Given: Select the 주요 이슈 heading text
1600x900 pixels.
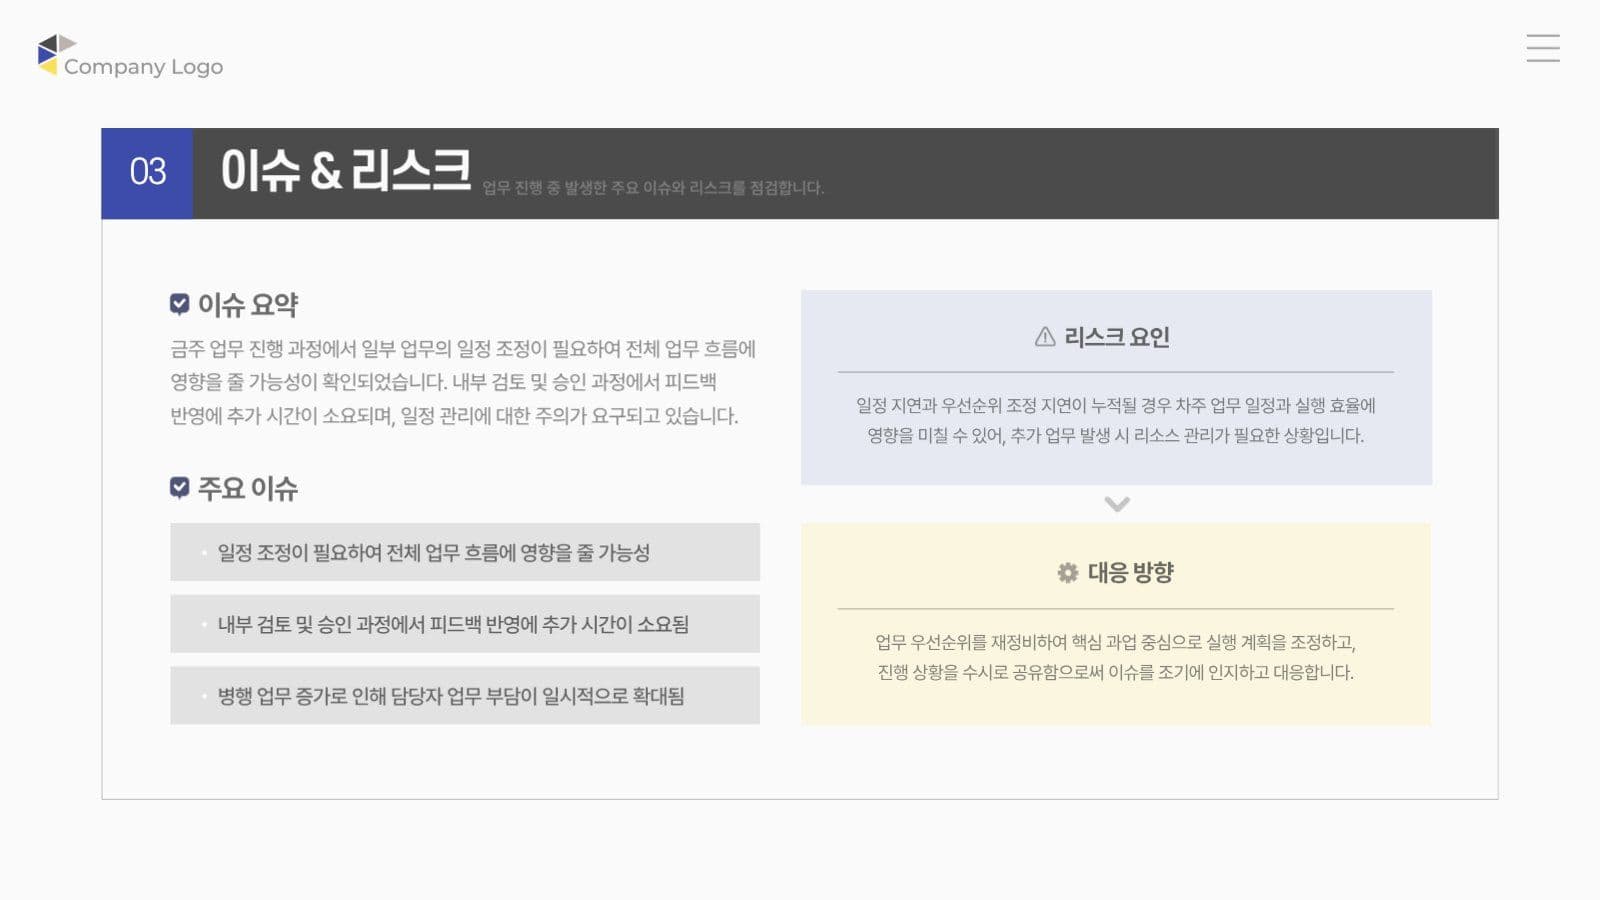Looking at the screenshot, I should click(248, 489).
